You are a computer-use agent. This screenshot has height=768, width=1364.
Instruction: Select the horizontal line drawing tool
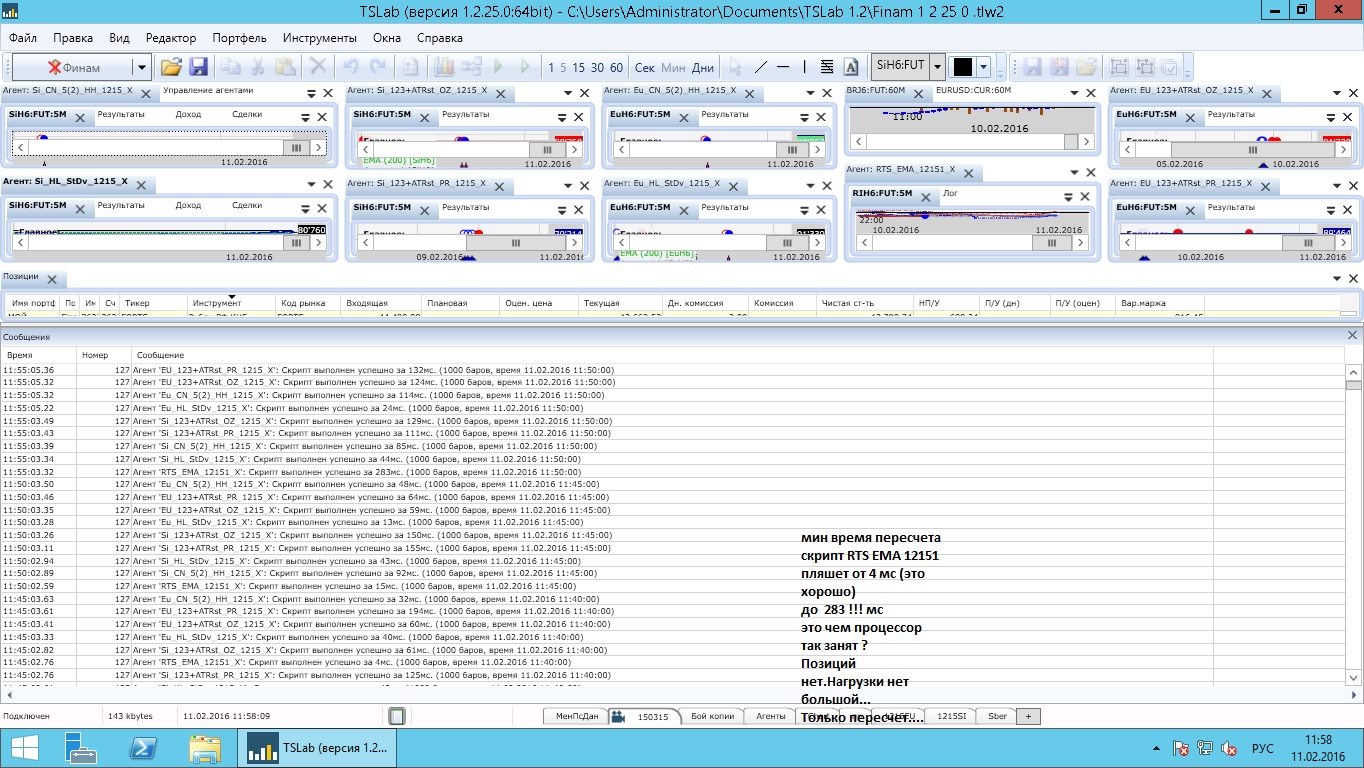pyautogui.click(x=783, y=67)
